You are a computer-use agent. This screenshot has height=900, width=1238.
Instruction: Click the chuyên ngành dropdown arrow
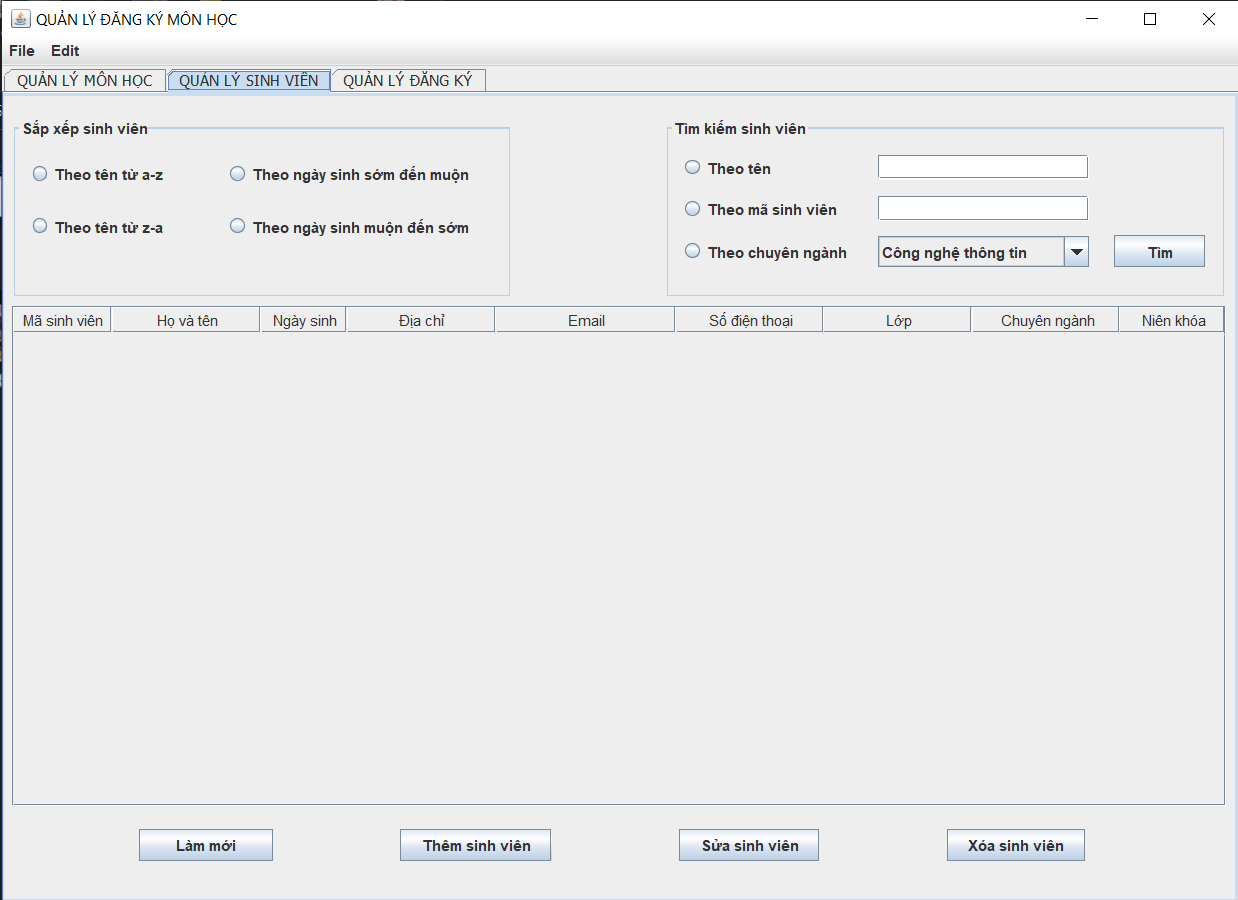click(x=1077, y=252)
